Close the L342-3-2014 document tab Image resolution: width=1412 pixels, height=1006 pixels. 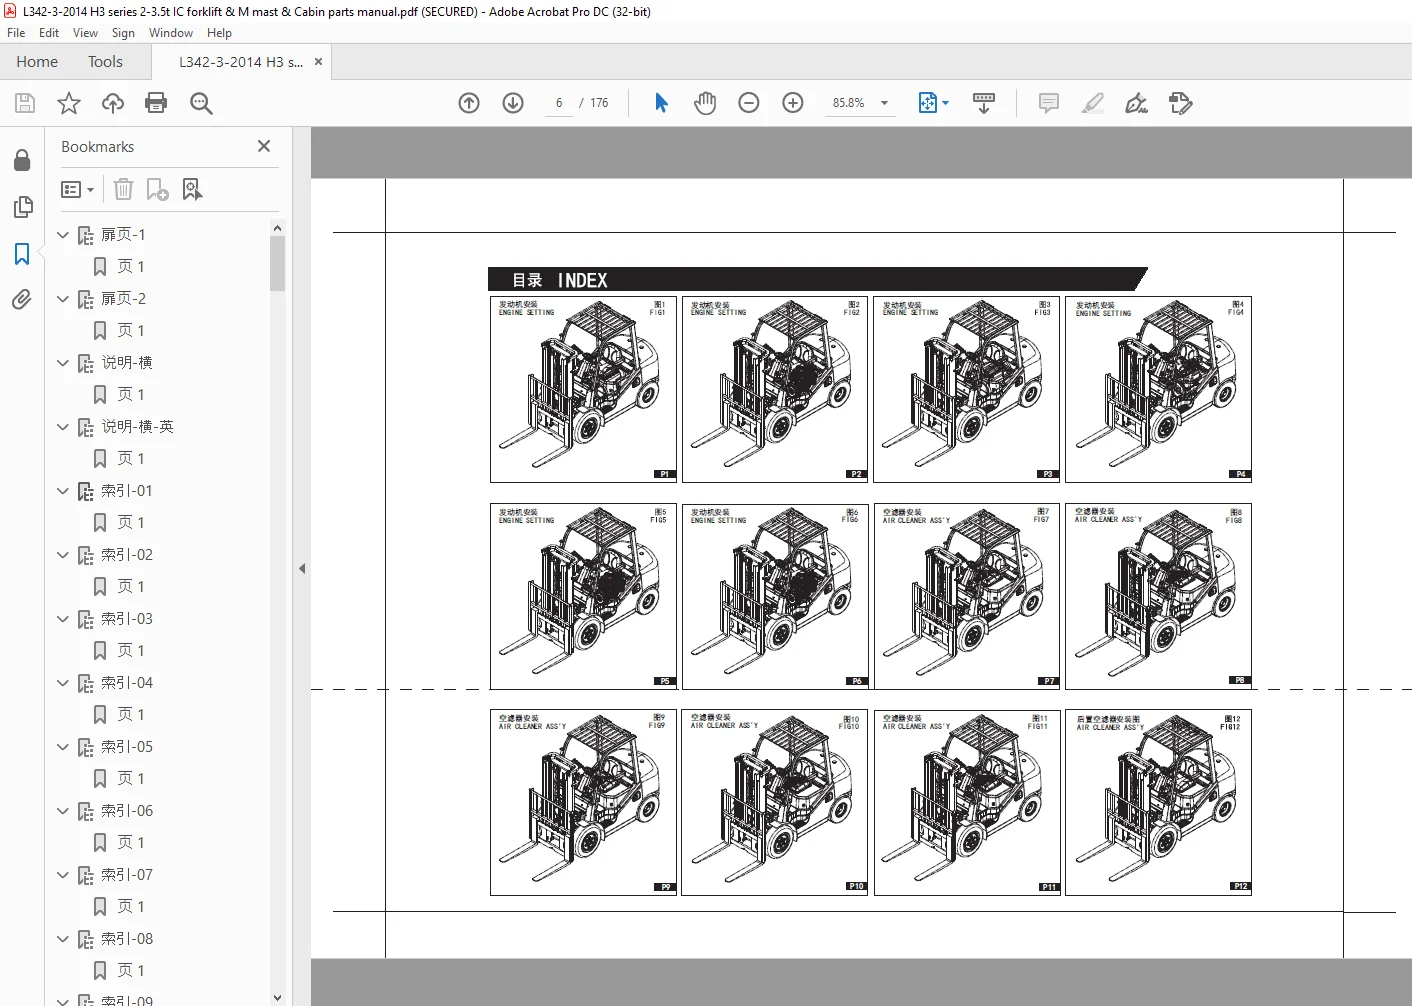(x=318, y=62)
